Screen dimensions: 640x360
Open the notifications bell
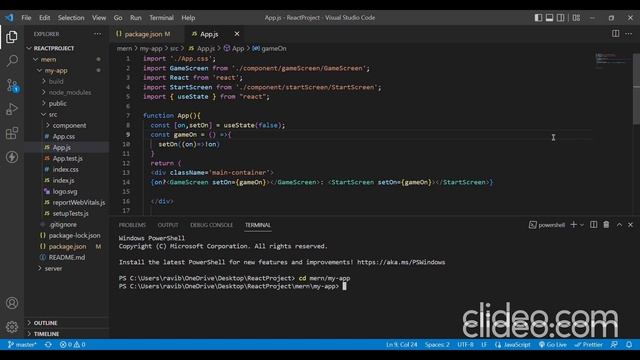click(629, 344)
